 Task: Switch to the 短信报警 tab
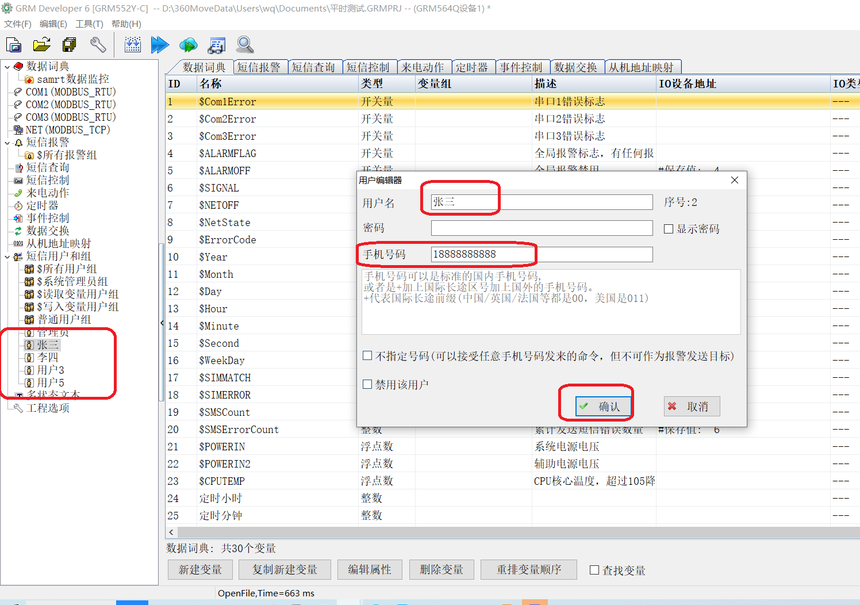[259, 67]
